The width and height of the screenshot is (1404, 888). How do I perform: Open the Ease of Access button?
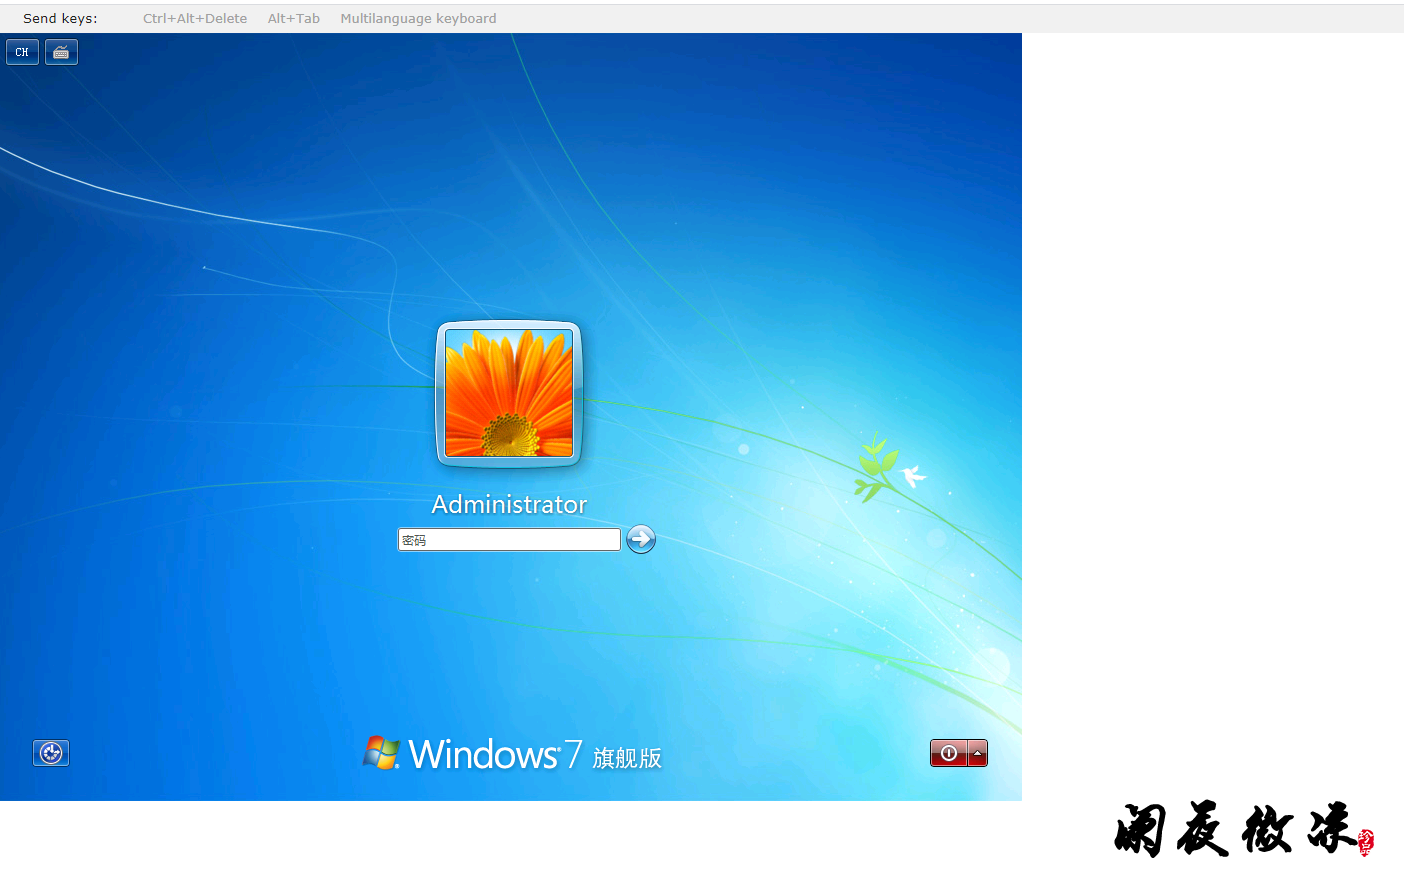51,753
